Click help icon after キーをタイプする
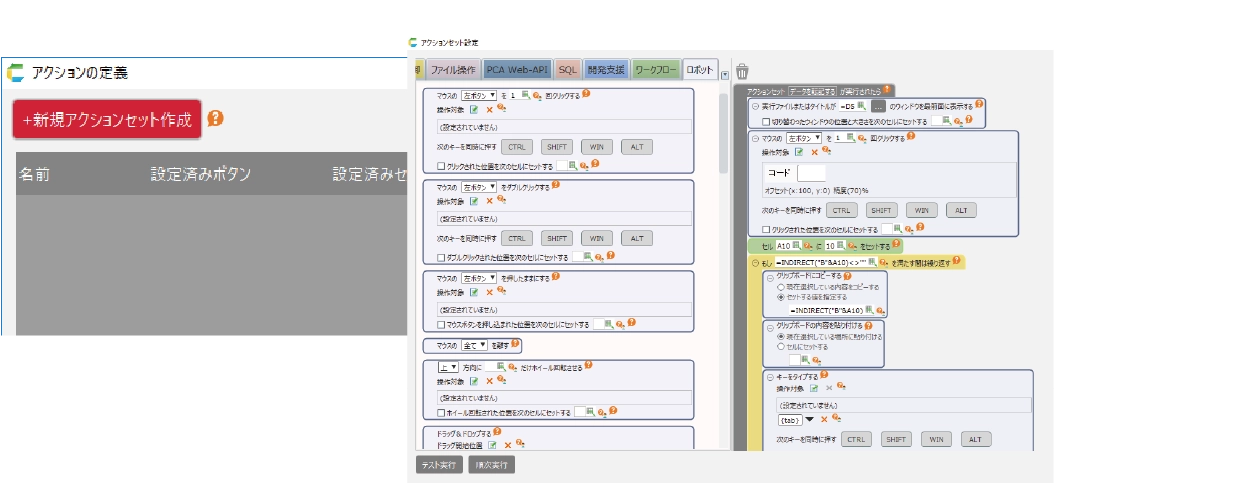The image size is (1247, 503). tap(822, 375)
